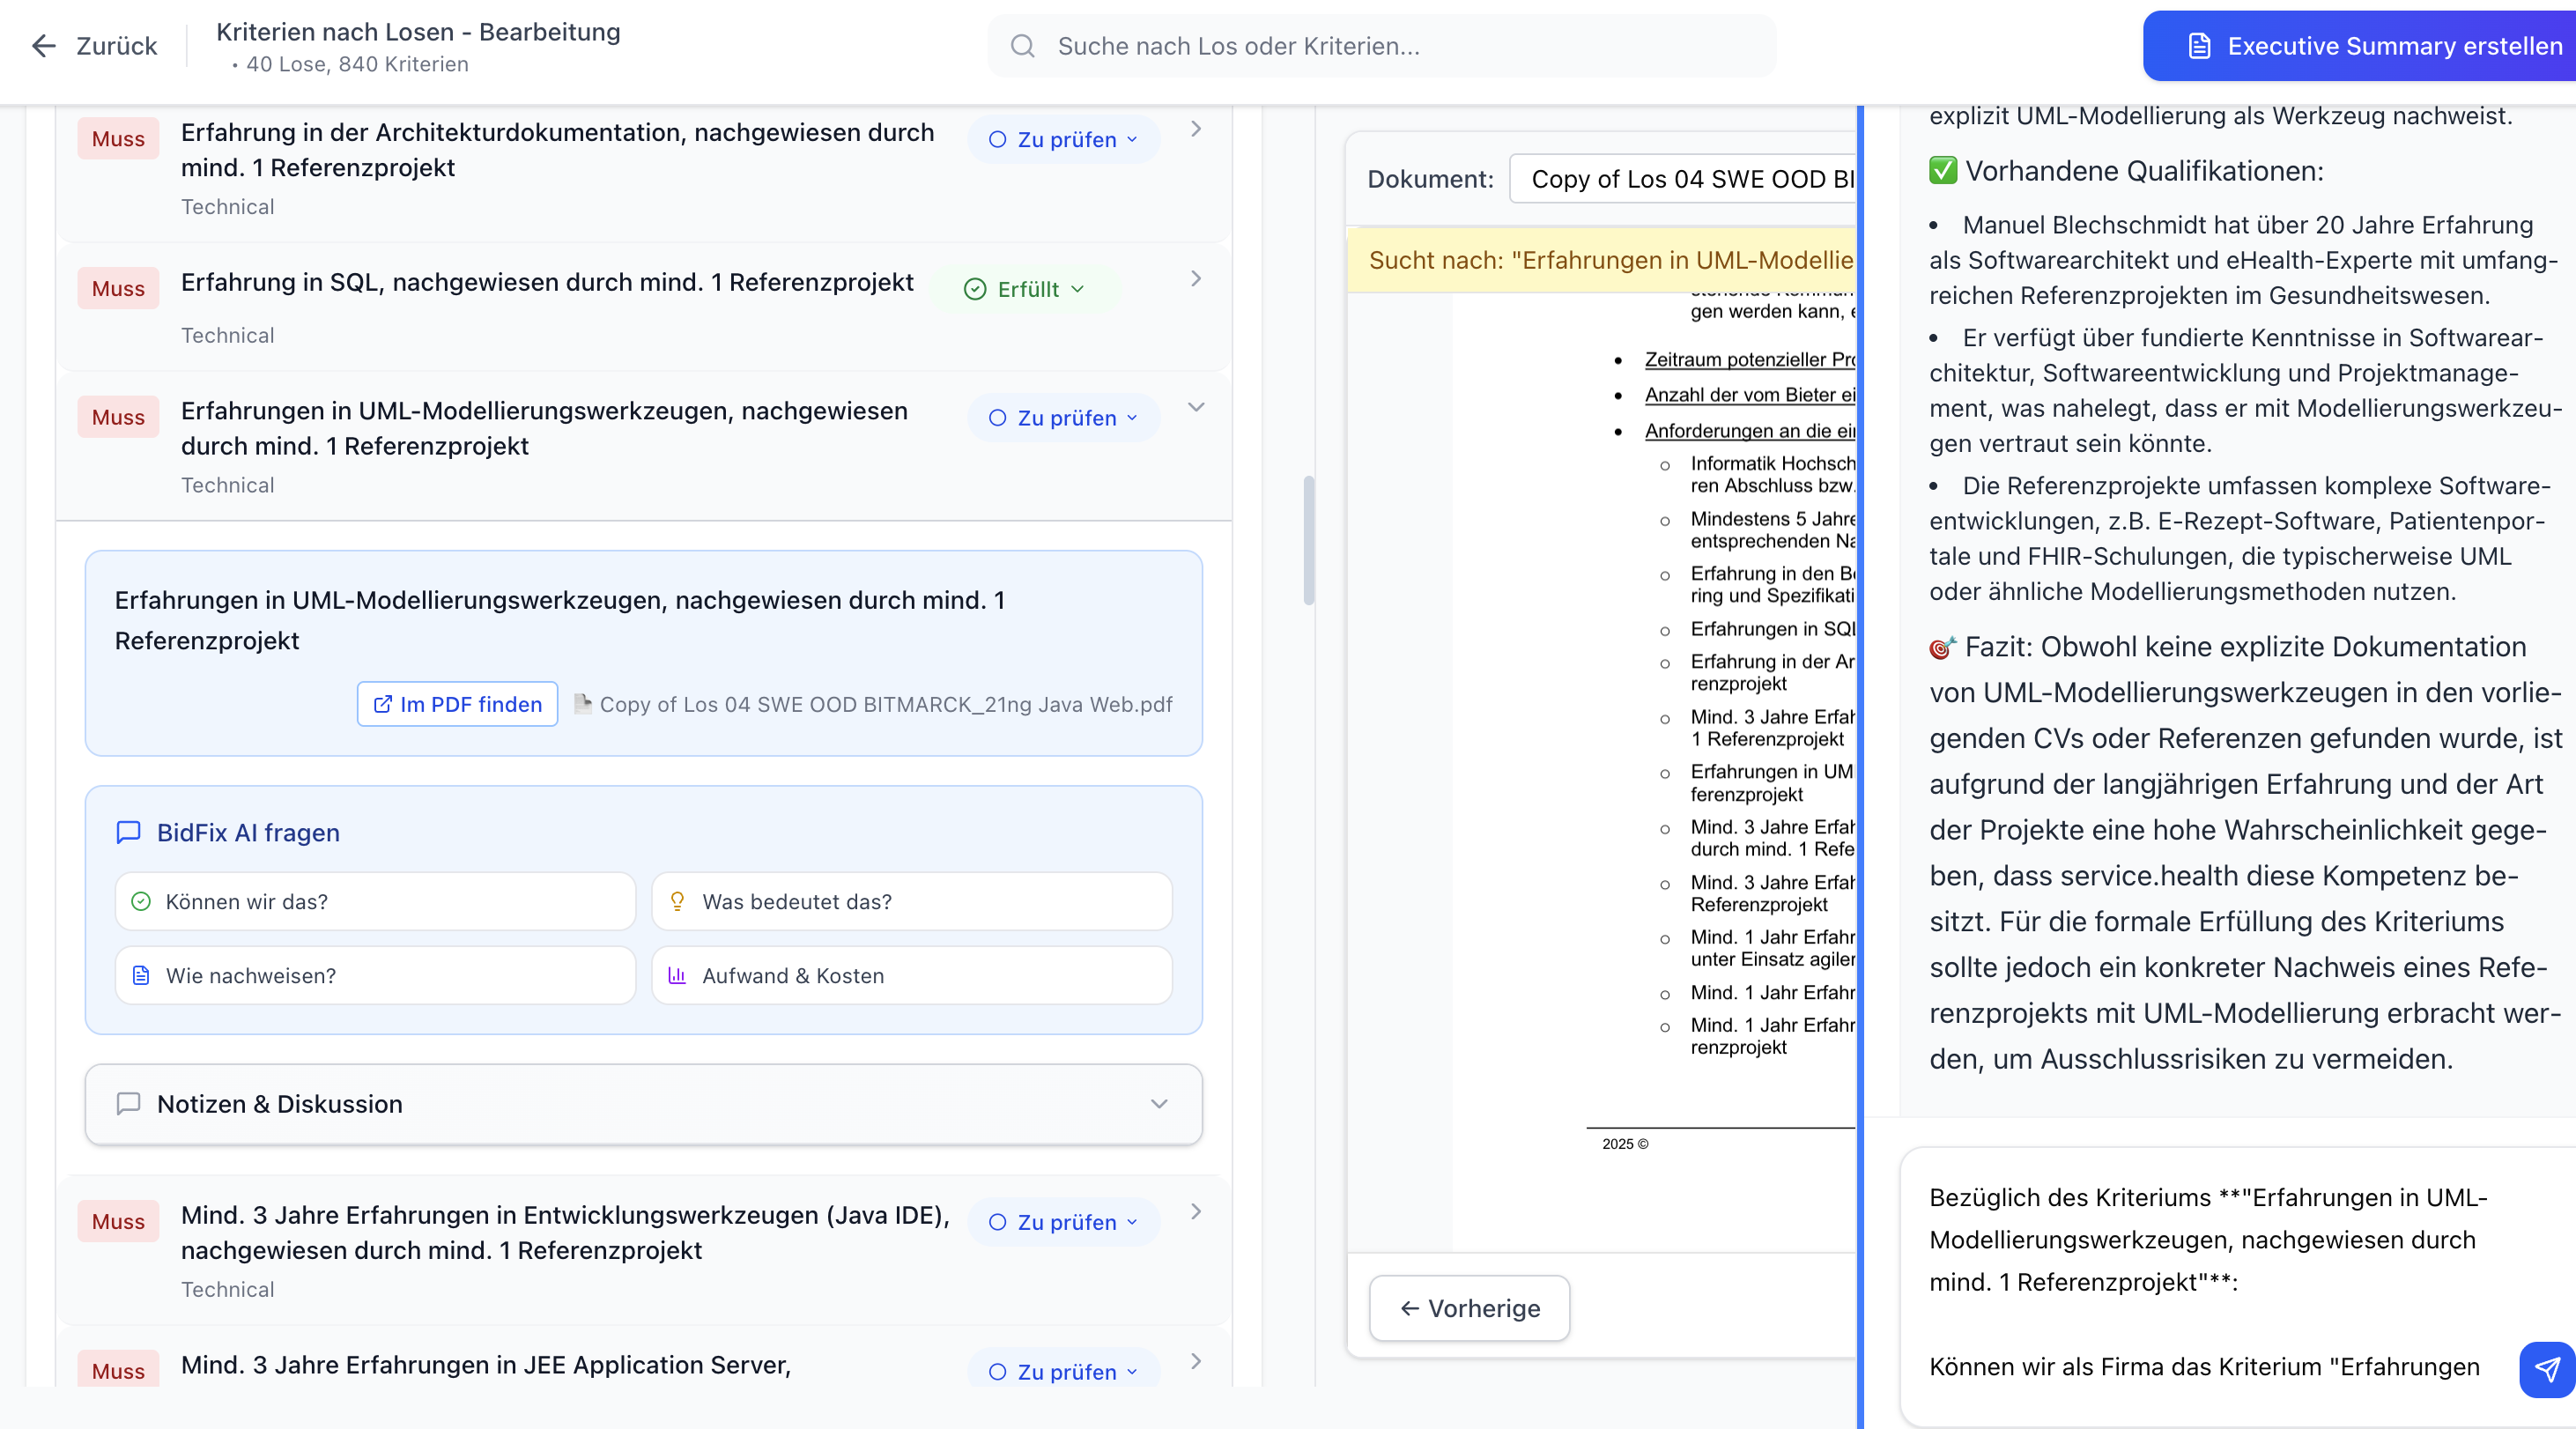
Task: Collapse the UML-Modellierungswerkzeugen criterion chevron
Action: (x=1196, y=407)
